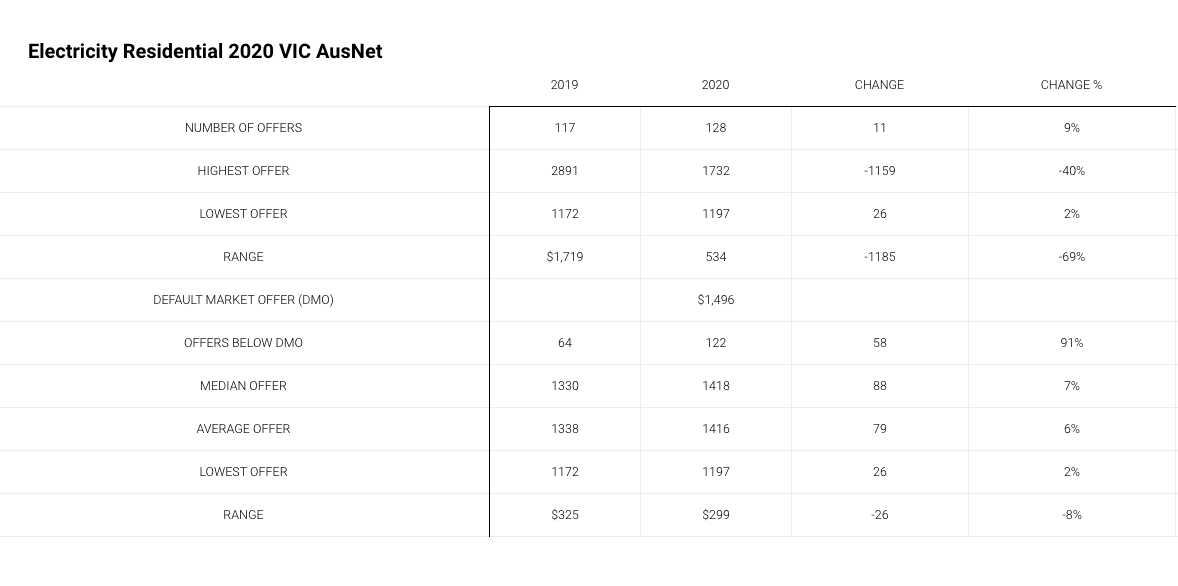Select the CHANGE % column header

pos(1071,85)
